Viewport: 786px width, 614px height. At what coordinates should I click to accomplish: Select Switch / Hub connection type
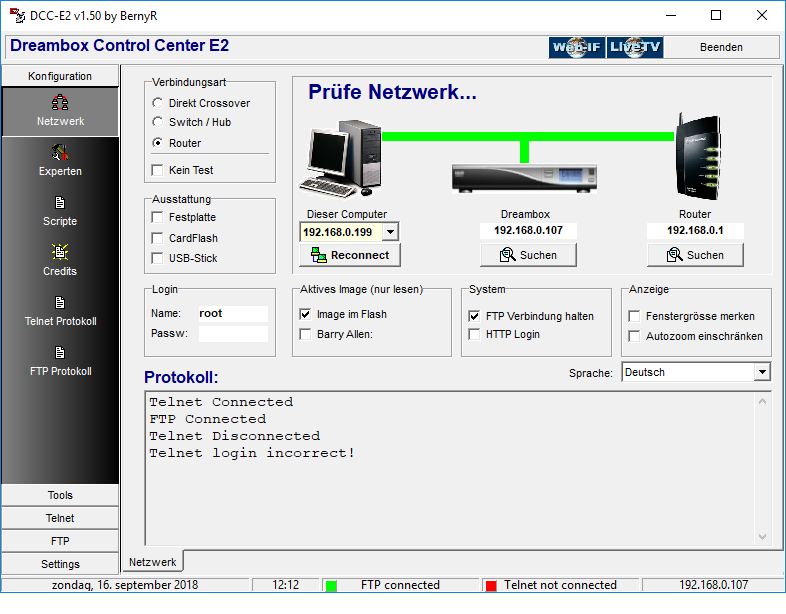pos(157,122)
